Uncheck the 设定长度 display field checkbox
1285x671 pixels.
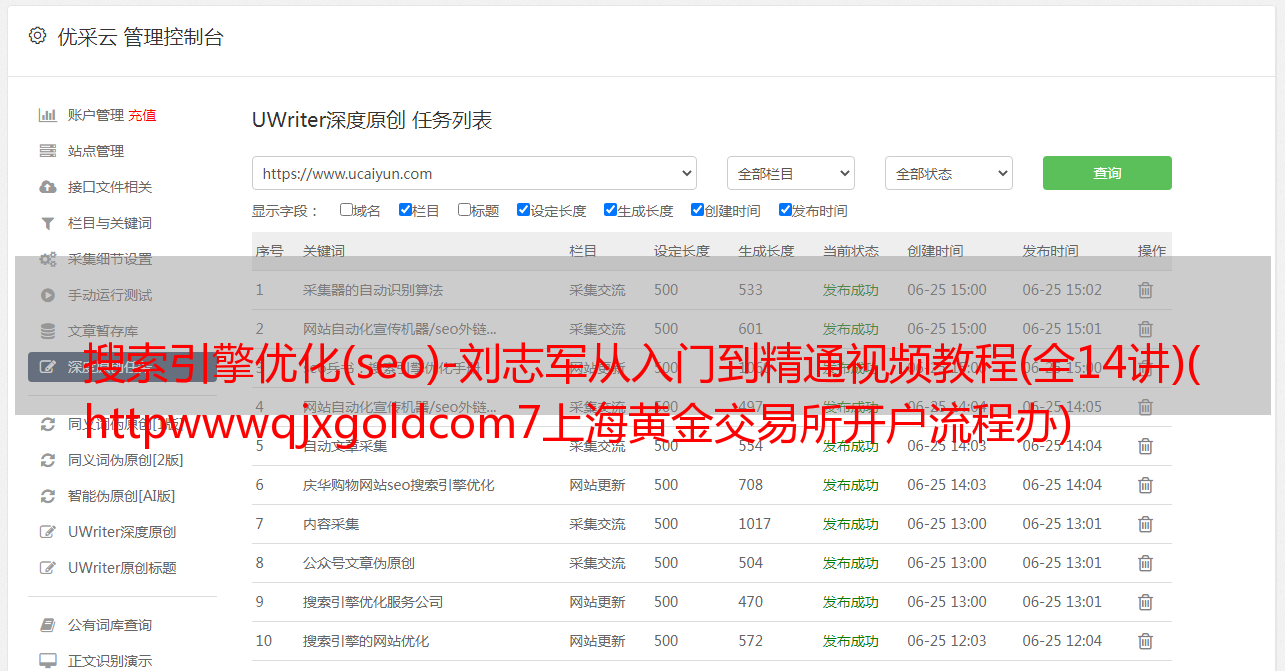(x=523, y=210)
